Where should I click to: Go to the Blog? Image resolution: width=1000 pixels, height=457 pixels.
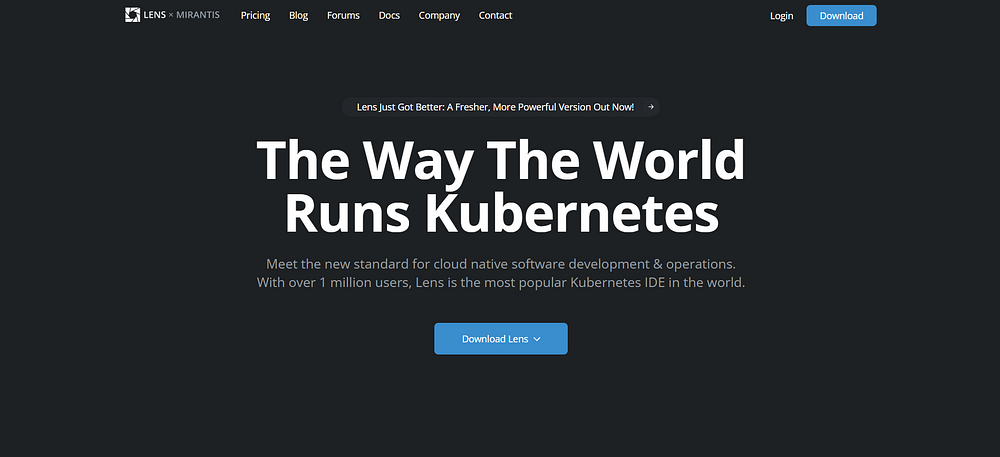298,15
